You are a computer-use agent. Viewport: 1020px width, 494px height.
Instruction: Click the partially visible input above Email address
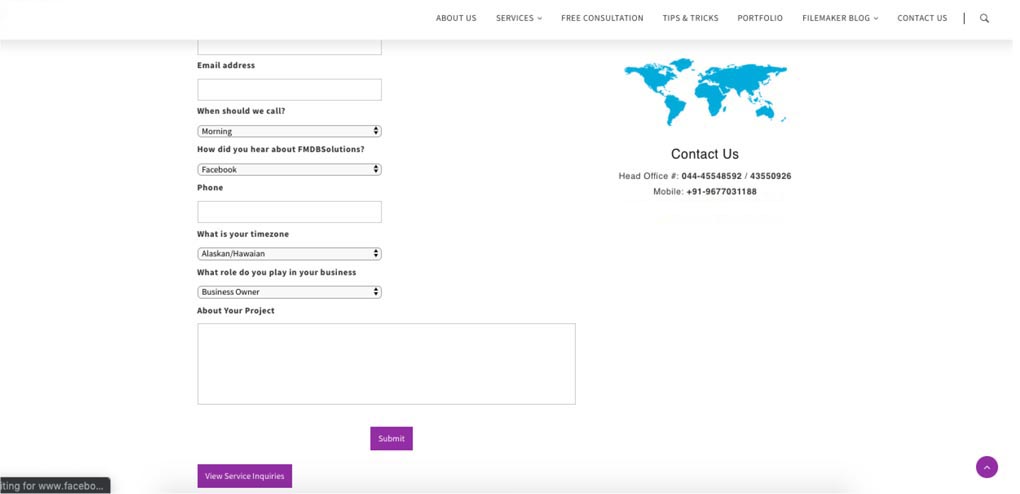point(289,47)
